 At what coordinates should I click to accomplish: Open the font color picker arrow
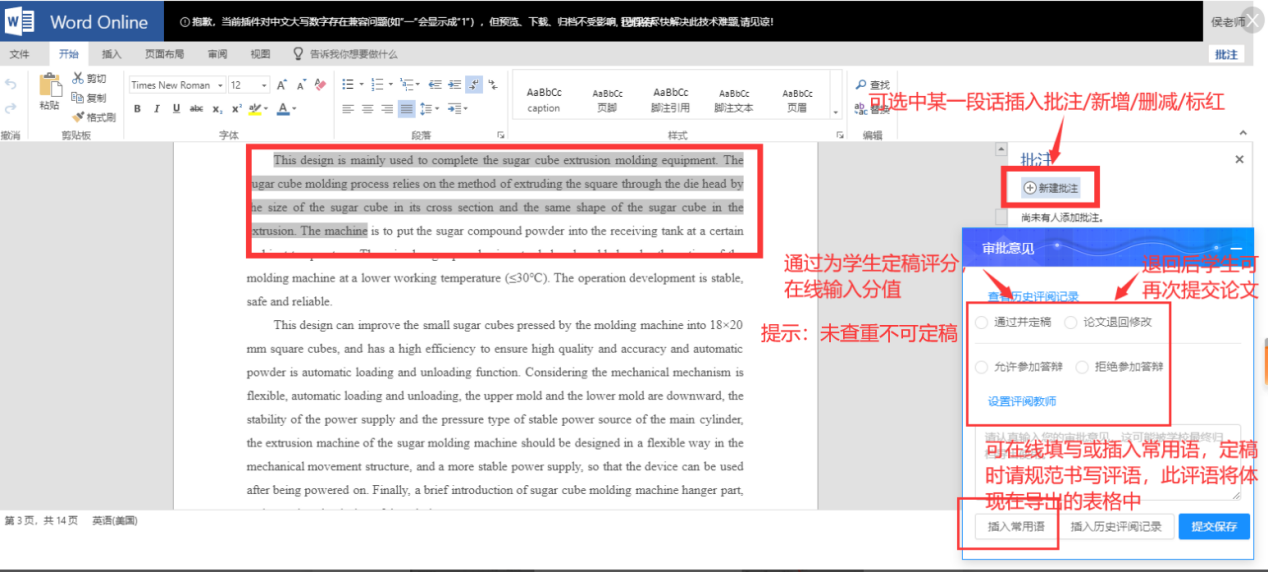296,109
